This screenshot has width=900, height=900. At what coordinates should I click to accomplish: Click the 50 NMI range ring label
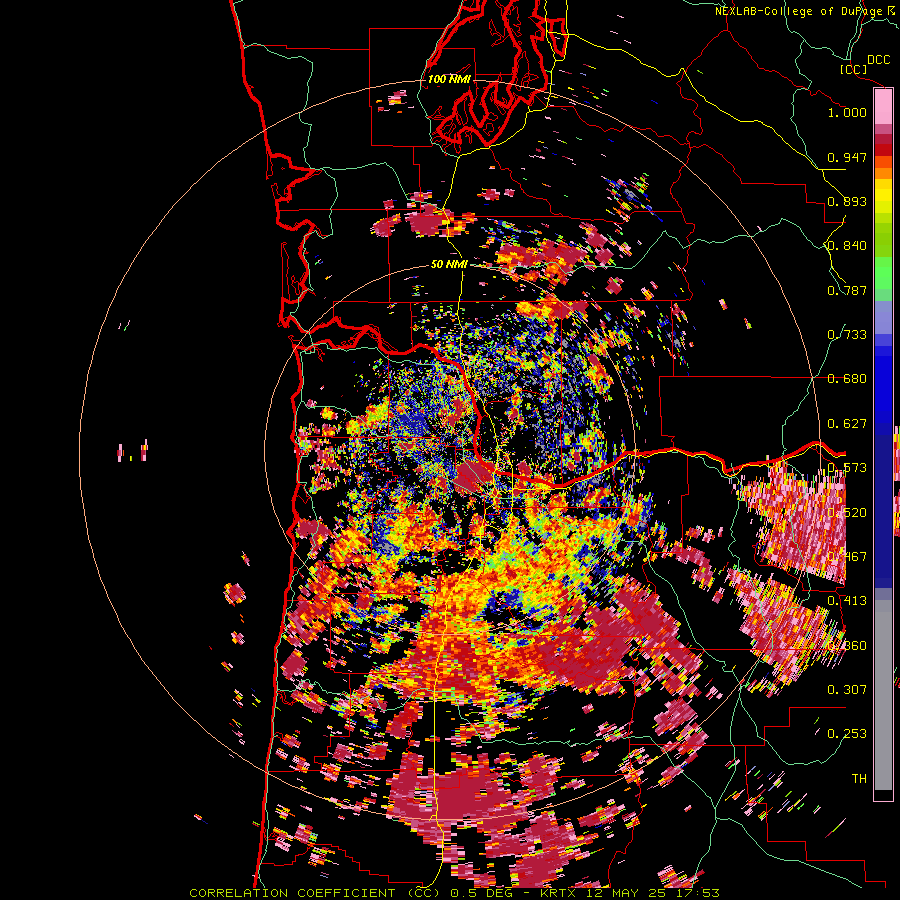[x=449, y=264]
